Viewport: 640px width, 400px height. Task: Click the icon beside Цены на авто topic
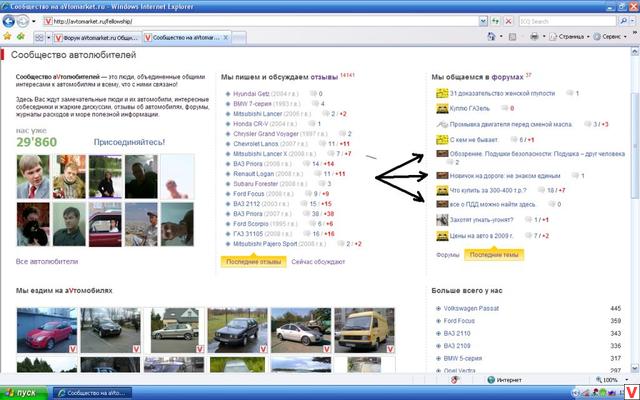click(442, 236)
